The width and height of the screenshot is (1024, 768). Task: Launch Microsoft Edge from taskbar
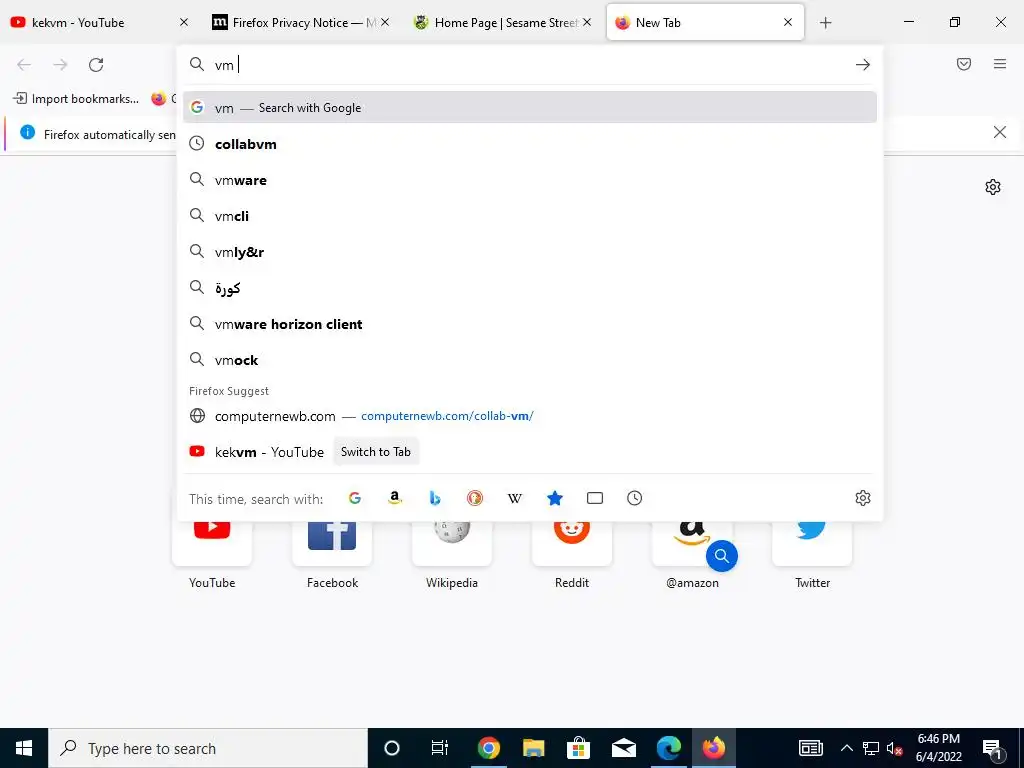[669, 748]
